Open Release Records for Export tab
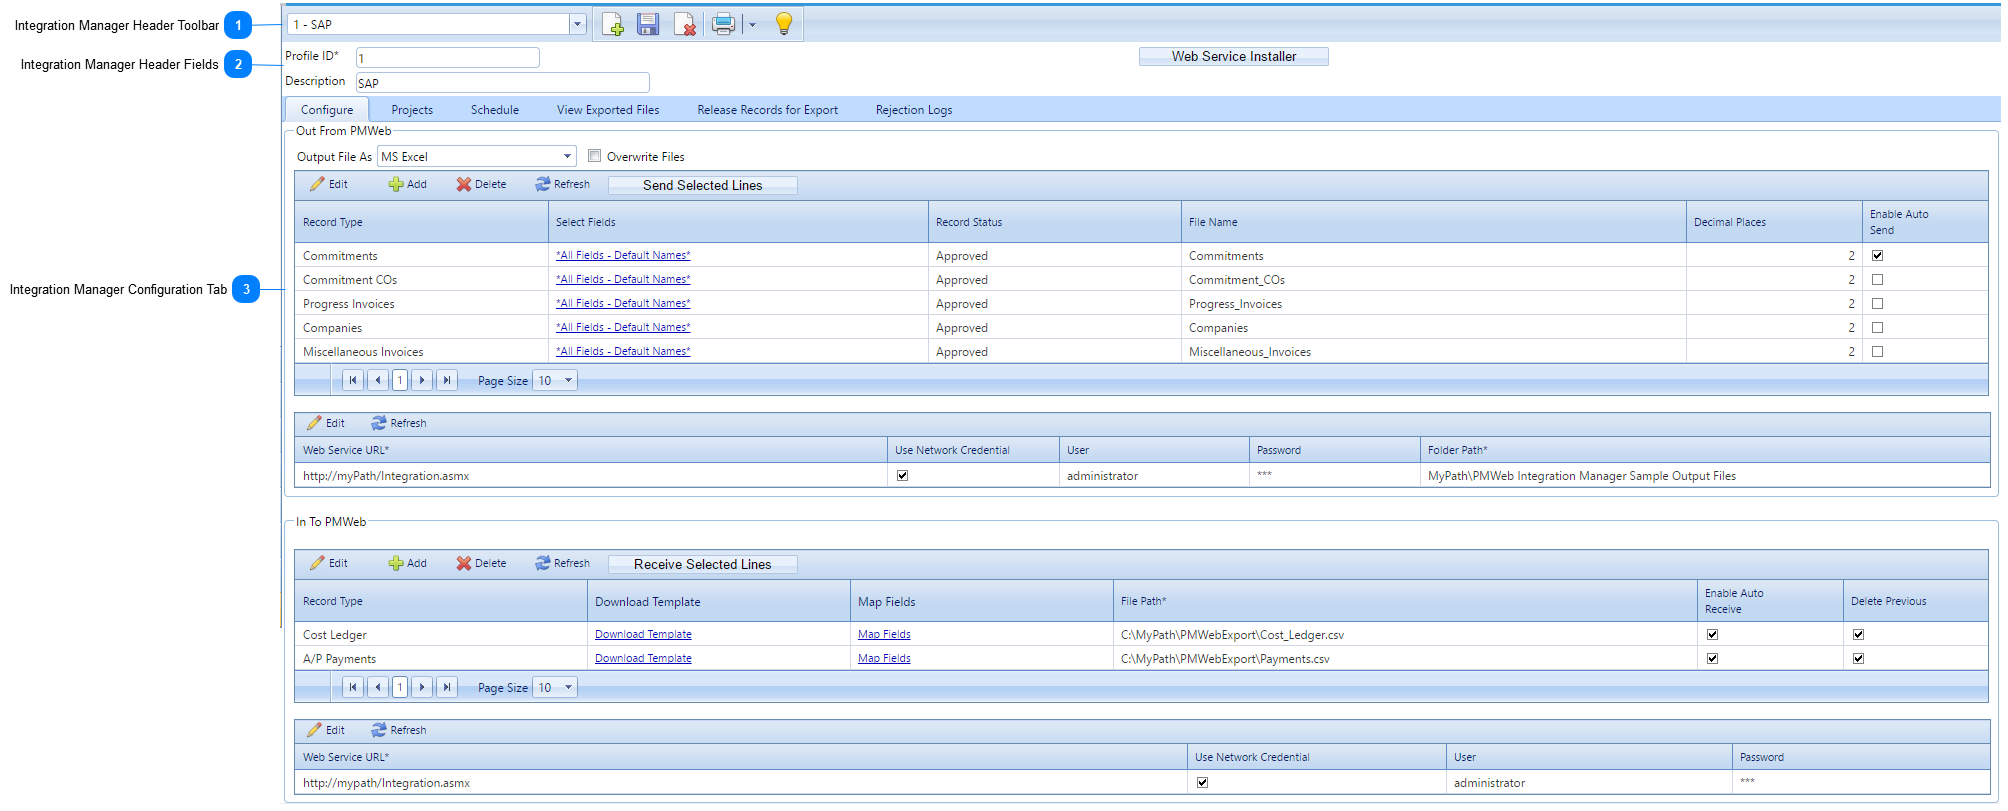 click(x=767, y=110)
